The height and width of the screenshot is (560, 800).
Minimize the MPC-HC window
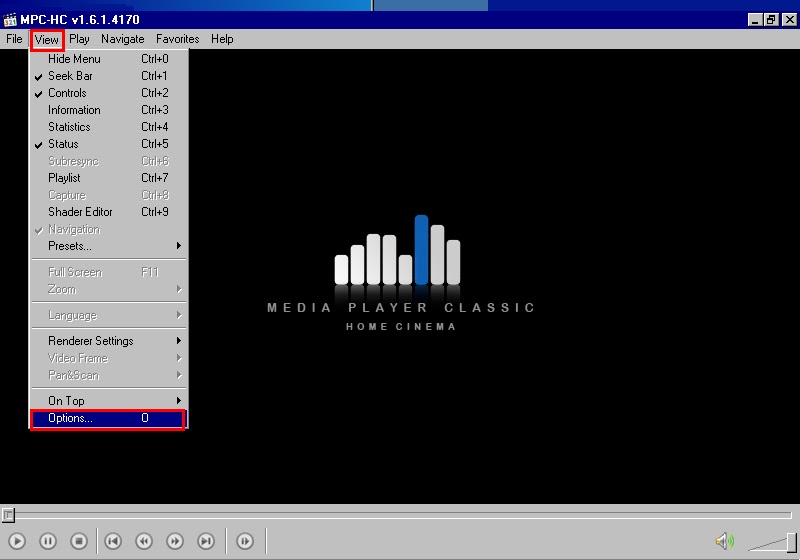pos(755,20)
